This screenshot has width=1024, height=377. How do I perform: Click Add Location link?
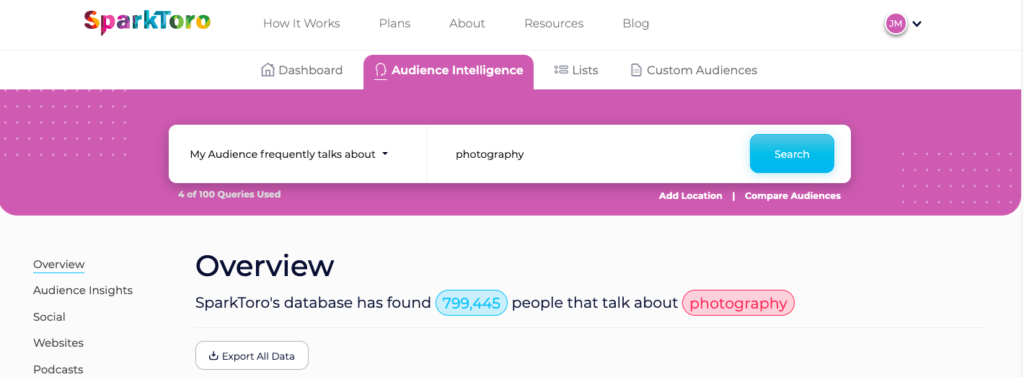(x=690, y=195)
